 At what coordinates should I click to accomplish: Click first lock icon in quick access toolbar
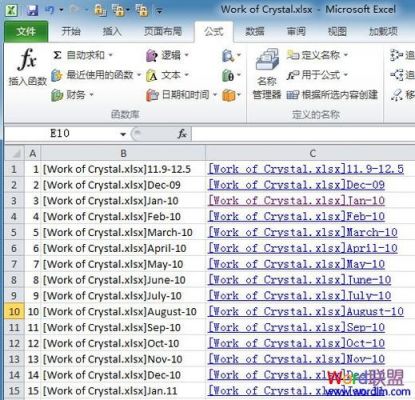[100, 10]
